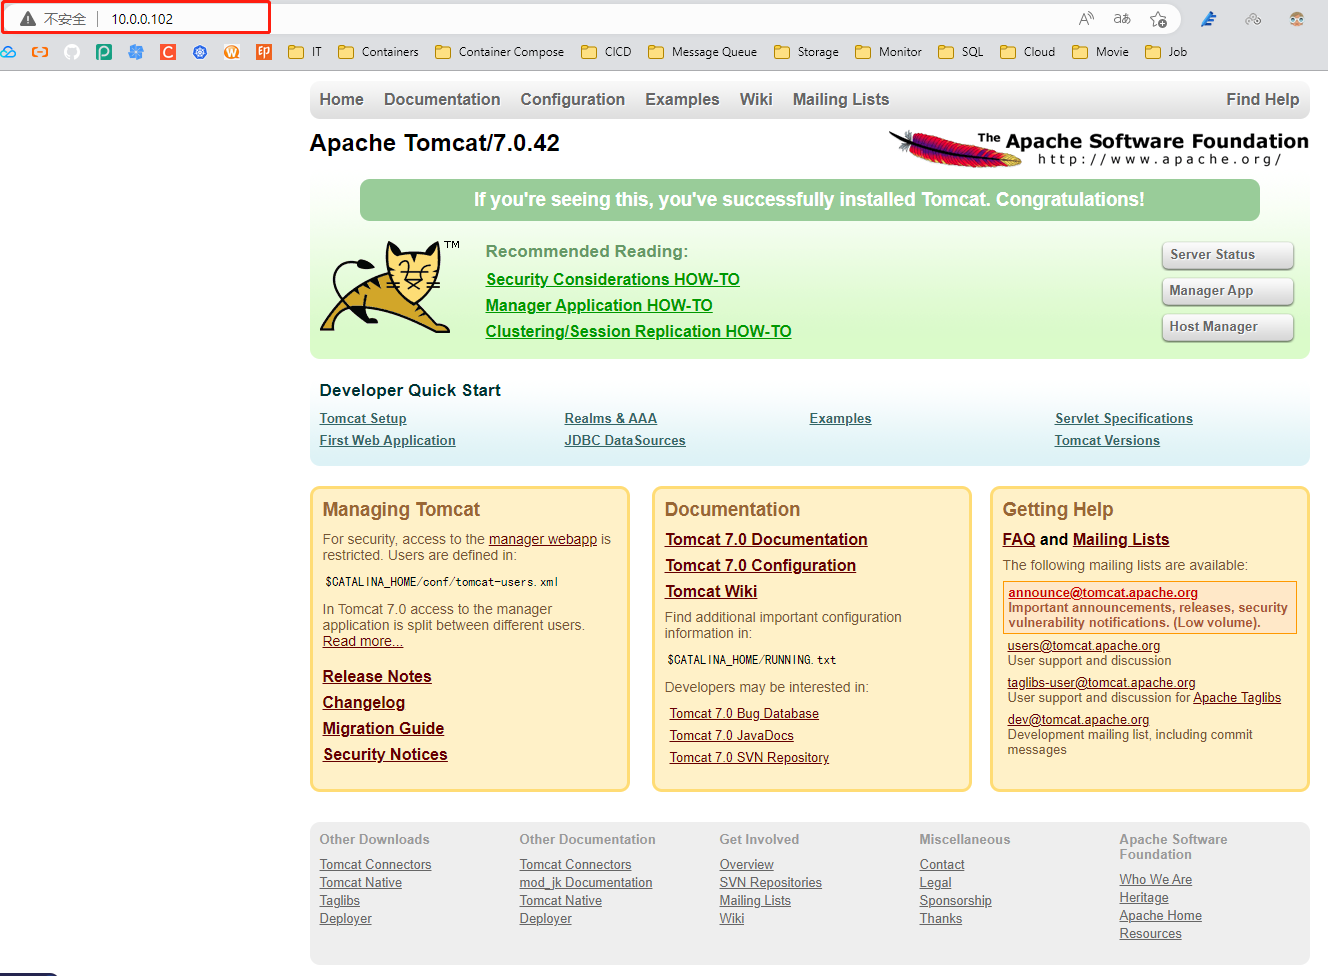Image resolution: width=1328 pixels, height=976 pixels.
Task: Open the SQL bookmarks folder
Action: (x=960, y=52)
